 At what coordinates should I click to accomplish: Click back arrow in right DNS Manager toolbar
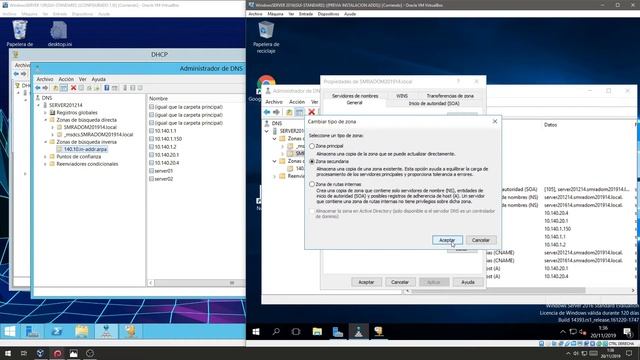pyautogui.click(x=267, y=112)
